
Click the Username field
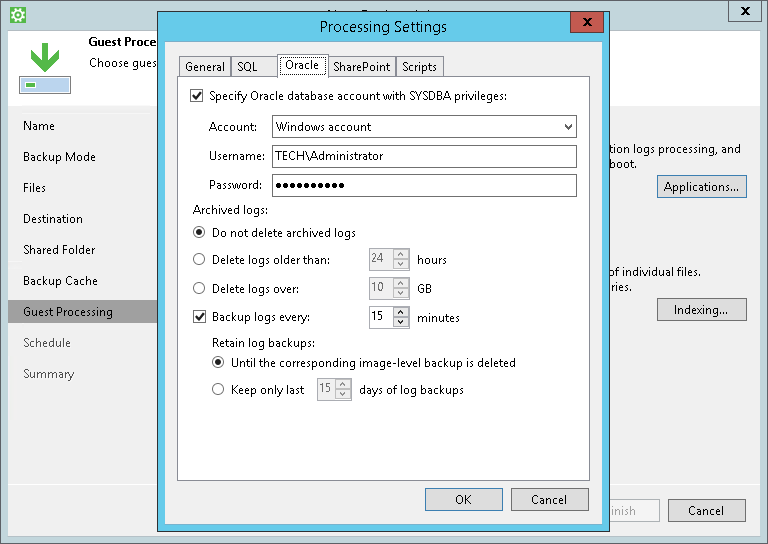click(x=424, y=156)
